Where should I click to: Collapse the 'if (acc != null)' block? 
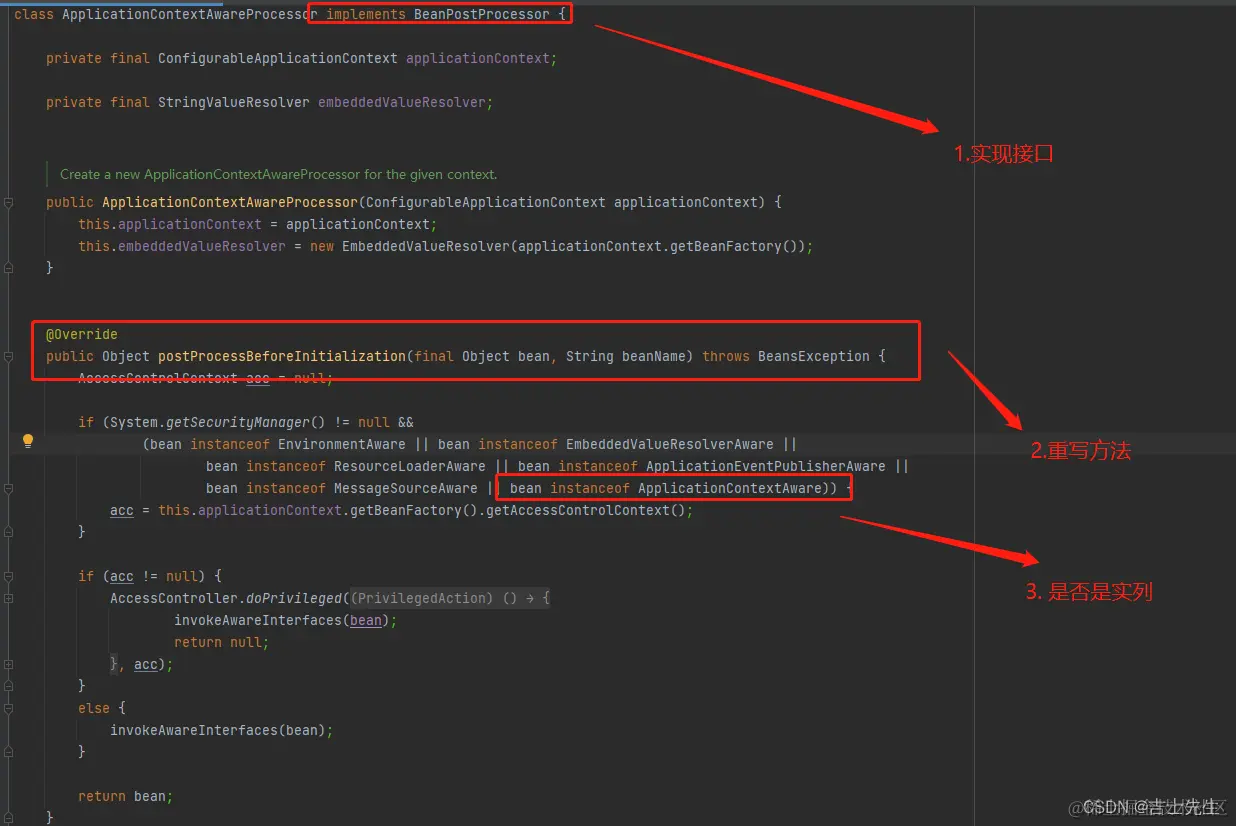(x=8, y=576)
